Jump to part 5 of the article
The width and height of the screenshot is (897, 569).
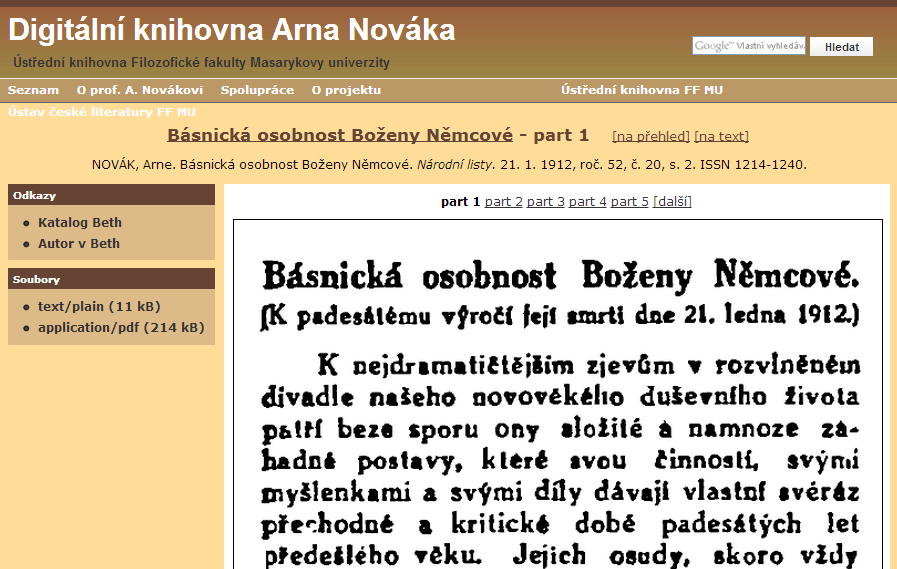[x=630, y=201]
